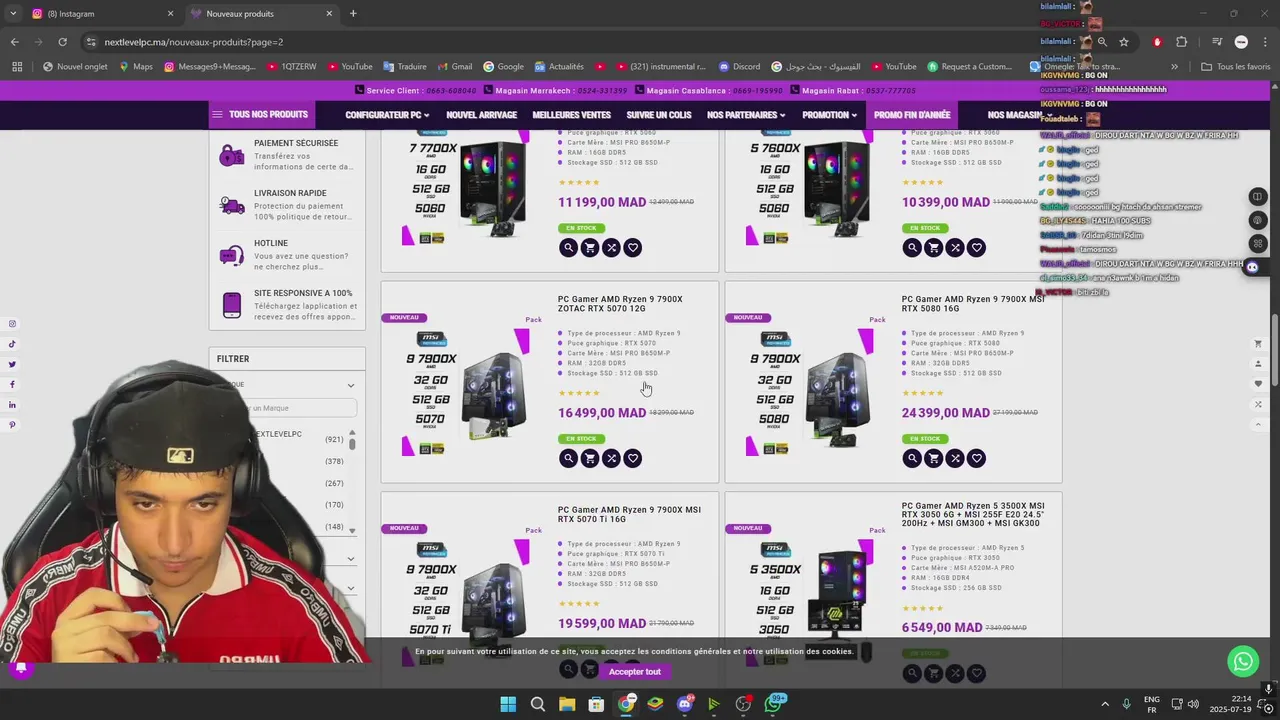The width and height of the screenshot is (1280, 720).
Task: Open Windows taskbar search
Action: [x=538, y=704]
